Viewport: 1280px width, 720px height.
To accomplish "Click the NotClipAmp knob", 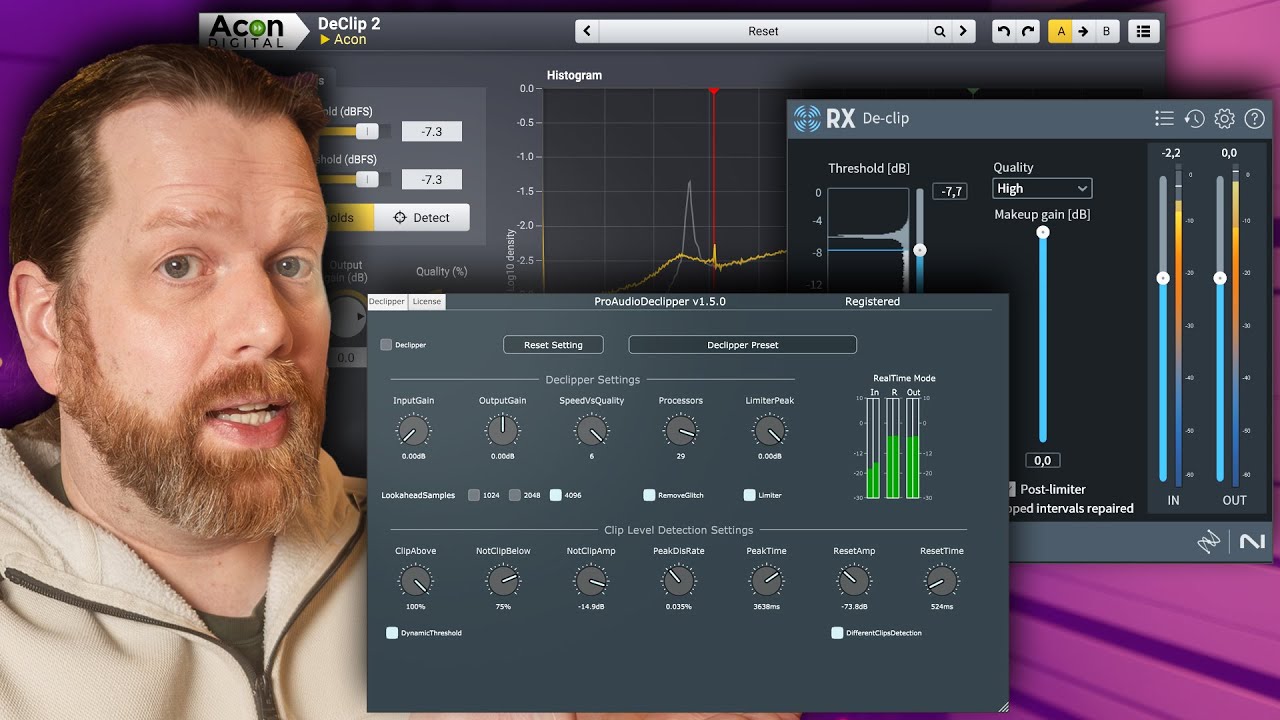I will [x=591, y=581].
